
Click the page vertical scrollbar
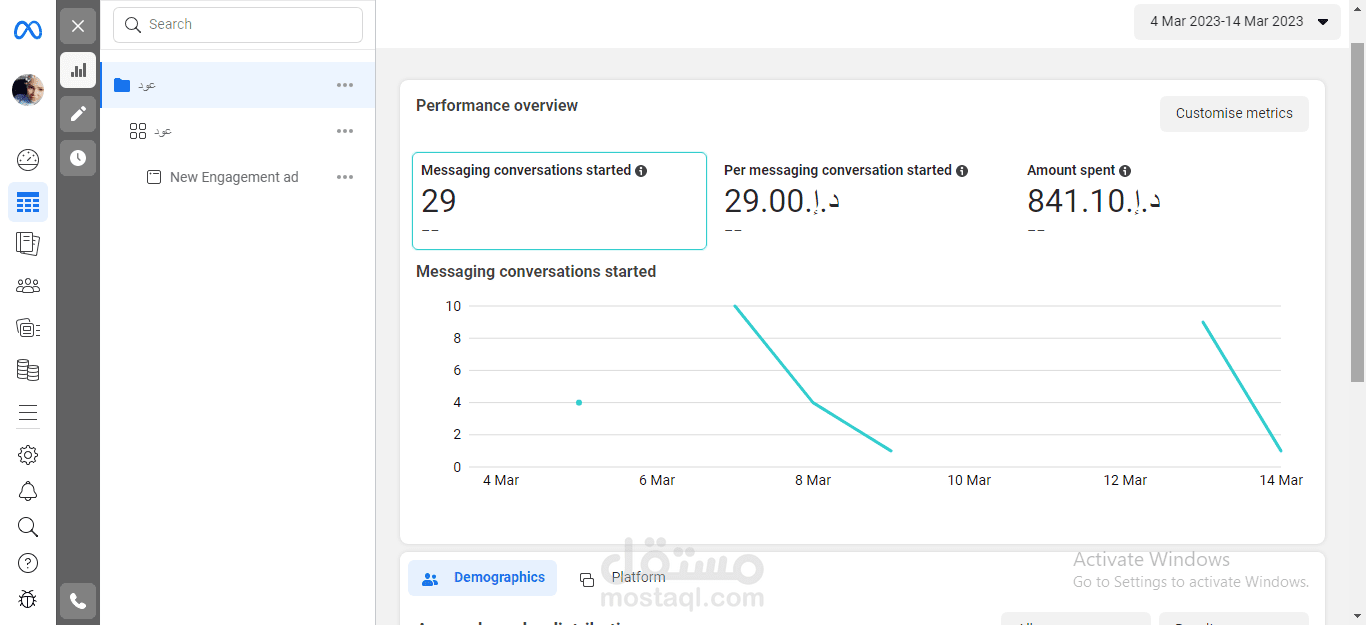coord(1357,212)
